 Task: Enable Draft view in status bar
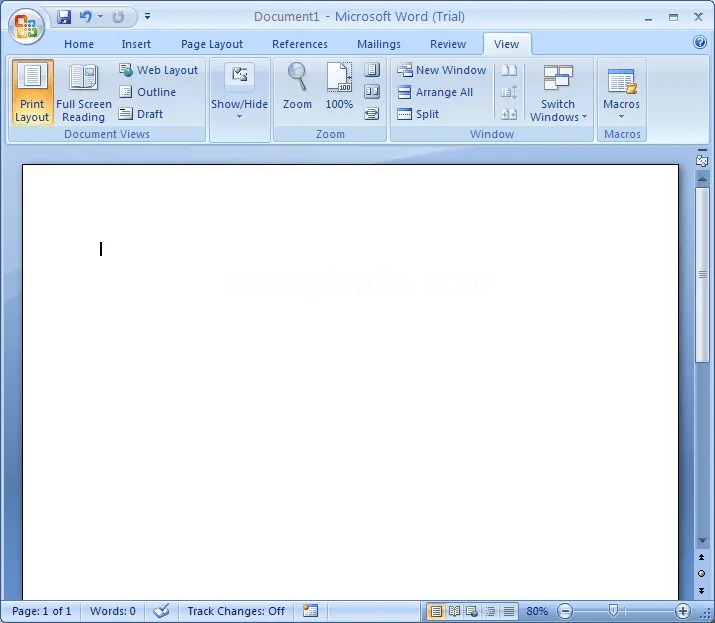[509, 611]
